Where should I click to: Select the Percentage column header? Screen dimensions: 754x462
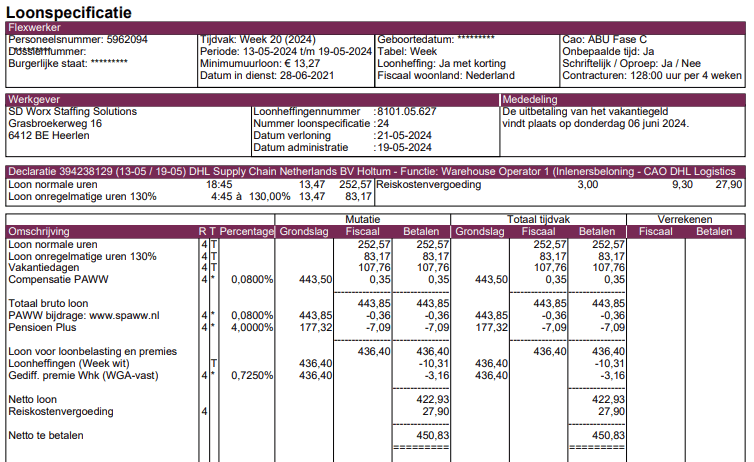click(246, 231)
